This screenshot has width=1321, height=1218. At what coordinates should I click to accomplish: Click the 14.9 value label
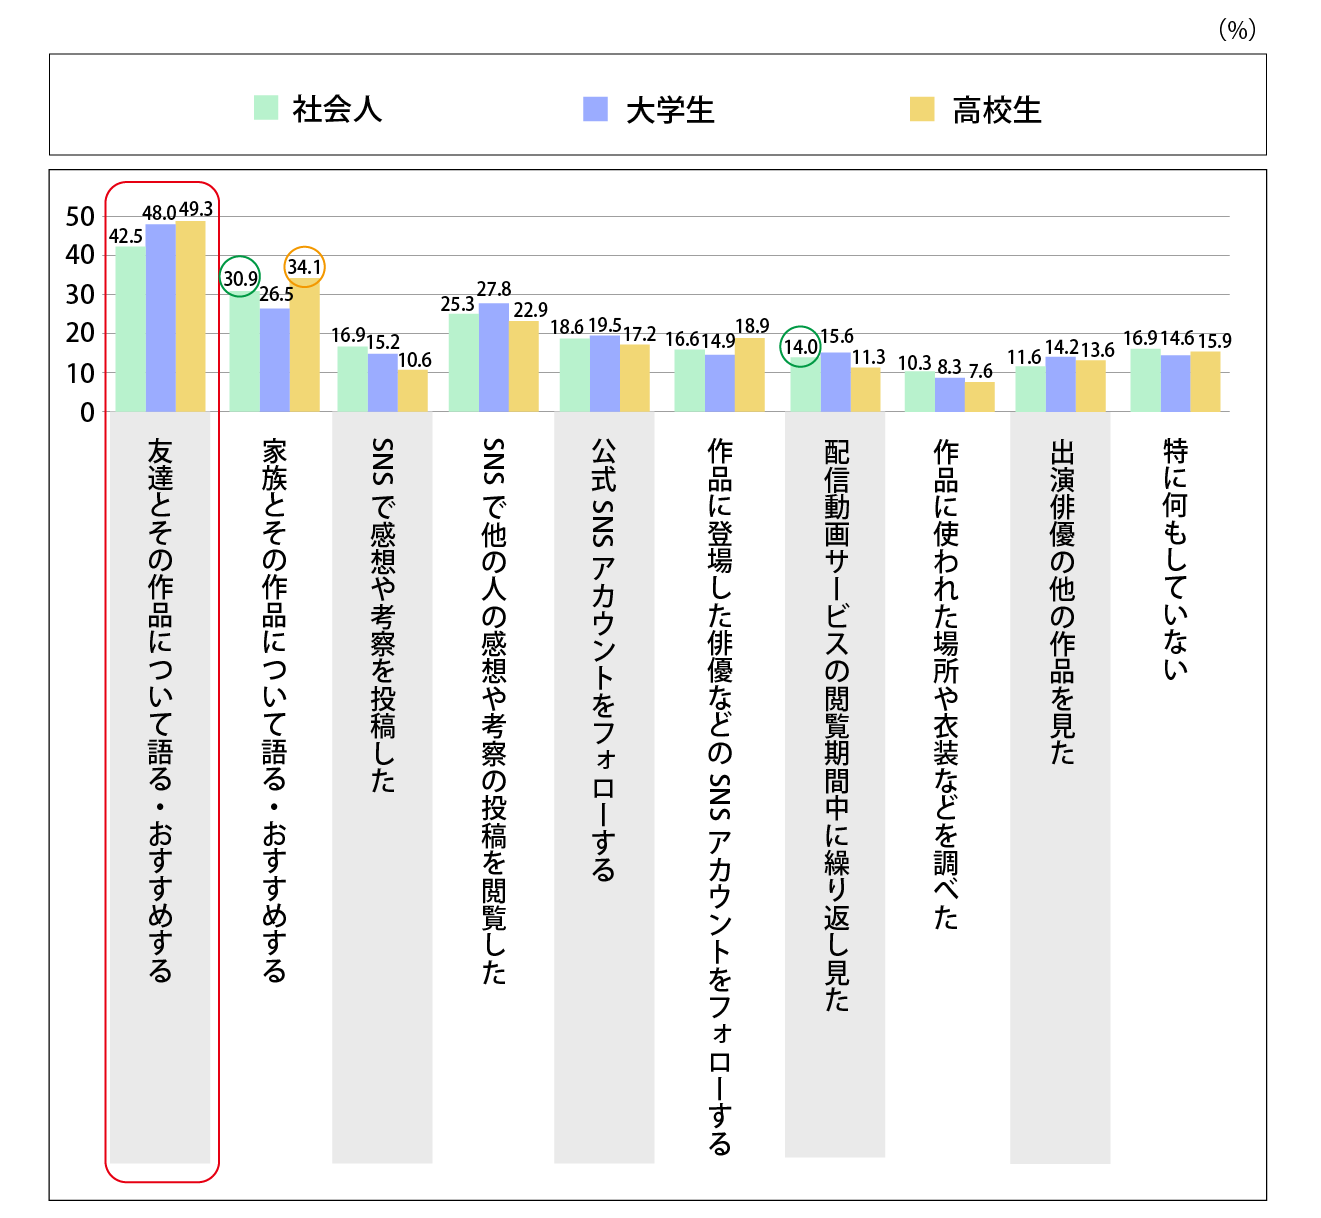pyautogui.click(x=718, y=341)
